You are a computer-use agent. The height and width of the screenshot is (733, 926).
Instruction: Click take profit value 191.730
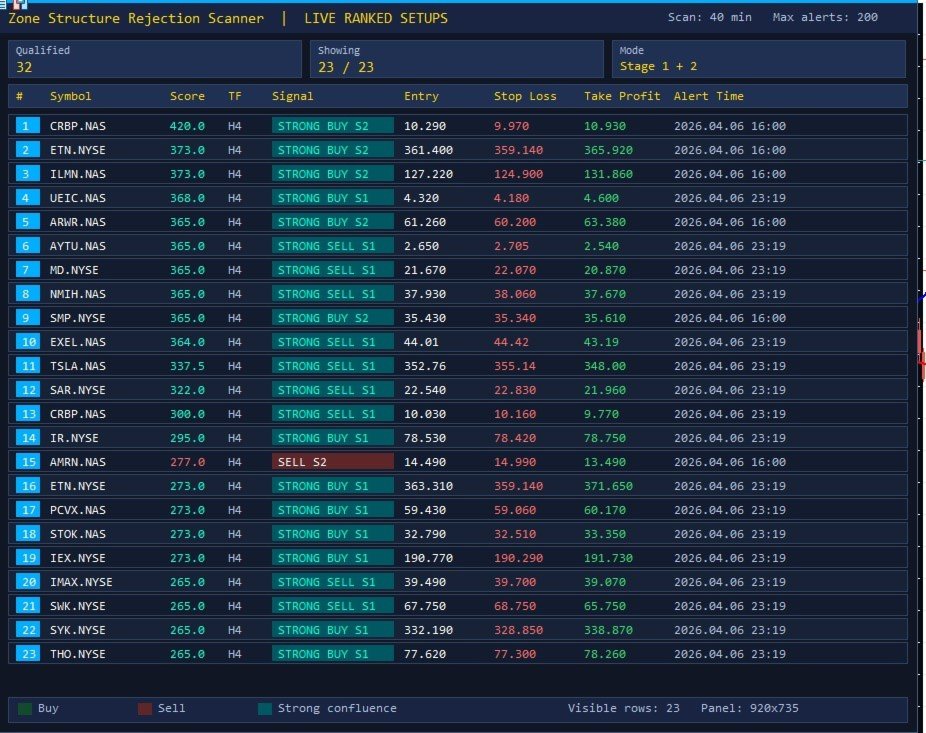(x=608, y=558)
